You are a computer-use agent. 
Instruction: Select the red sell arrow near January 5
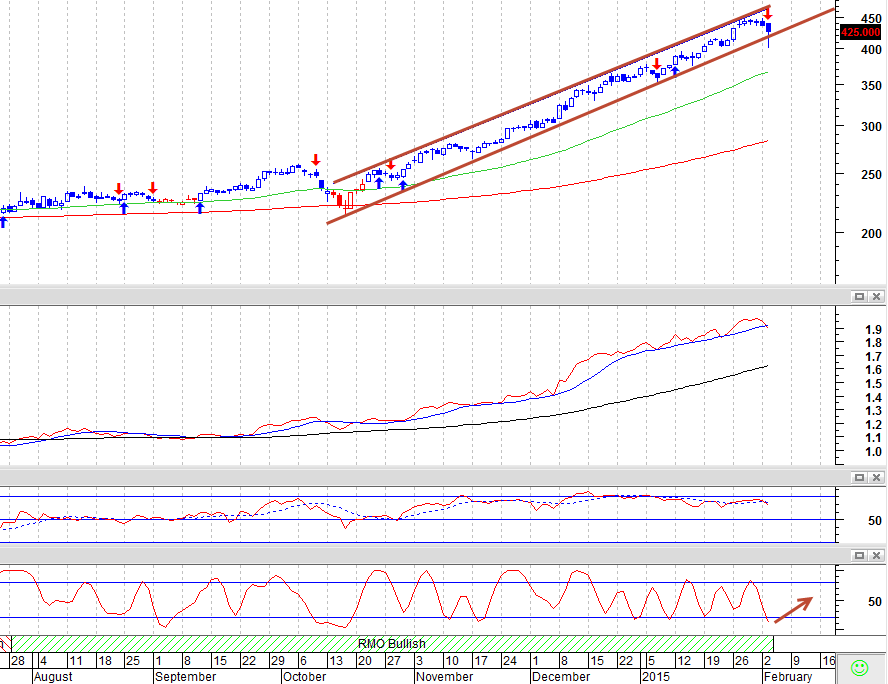point(656,63)
